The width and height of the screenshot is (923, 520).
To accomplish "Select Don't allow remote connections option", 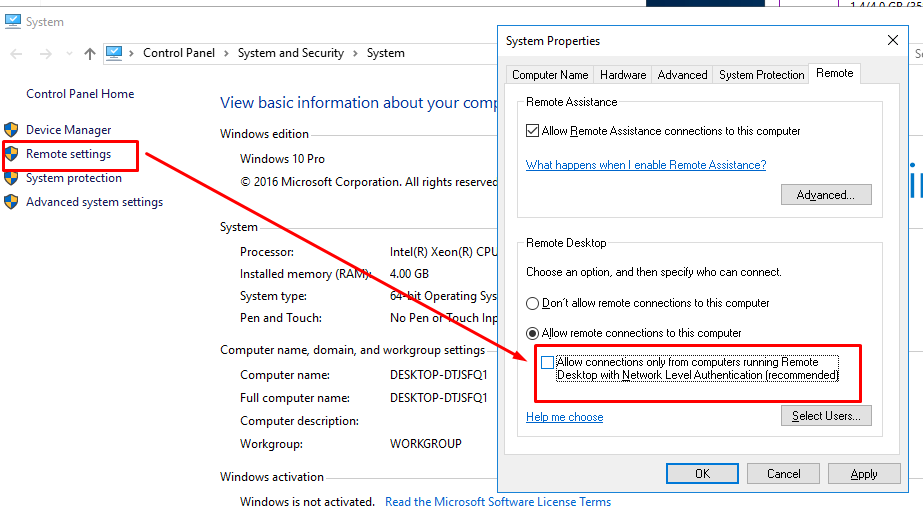I will coord(533,303).
